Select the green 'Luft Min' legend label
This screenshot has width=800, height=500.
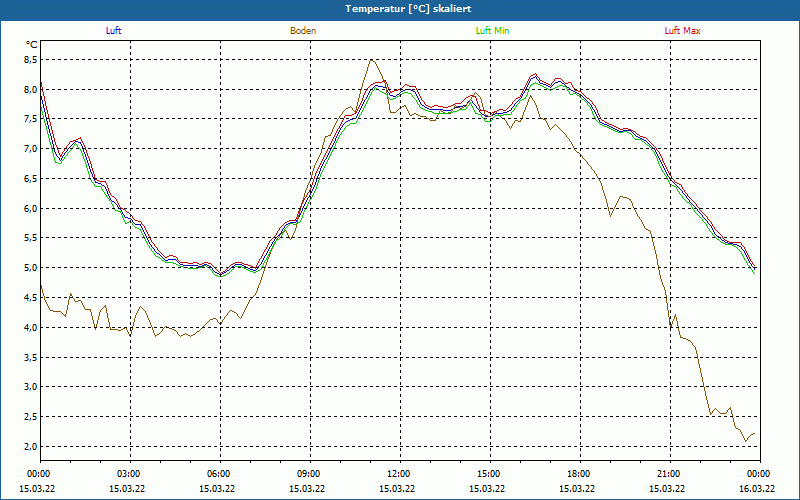pos(492,31)
